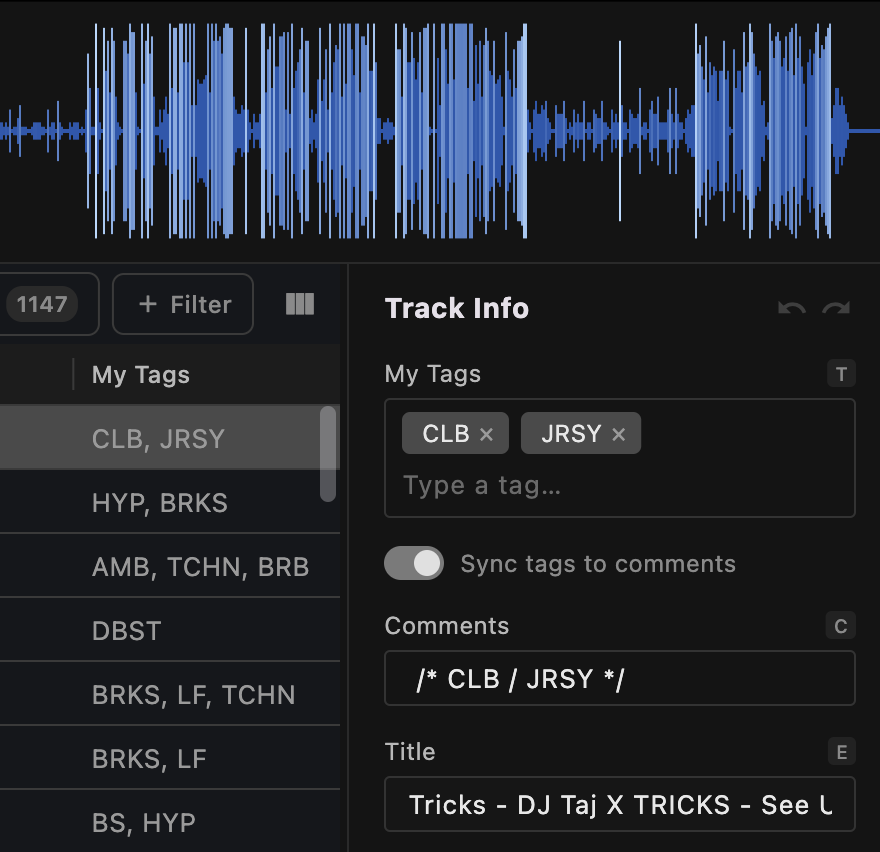
Task: Focus the Type a tag input
Action: (620, 485)
